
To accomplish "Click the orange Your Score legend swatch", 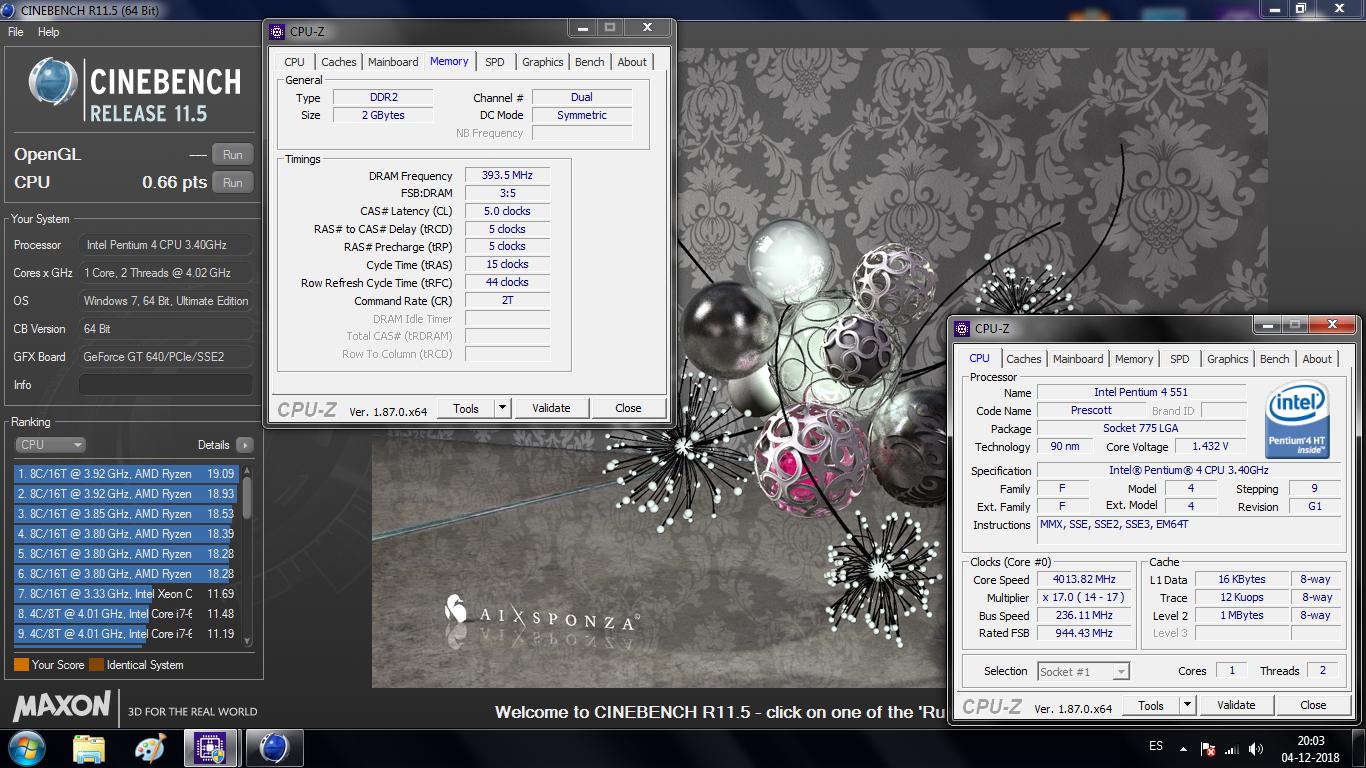I will click(x=21, y=665).
